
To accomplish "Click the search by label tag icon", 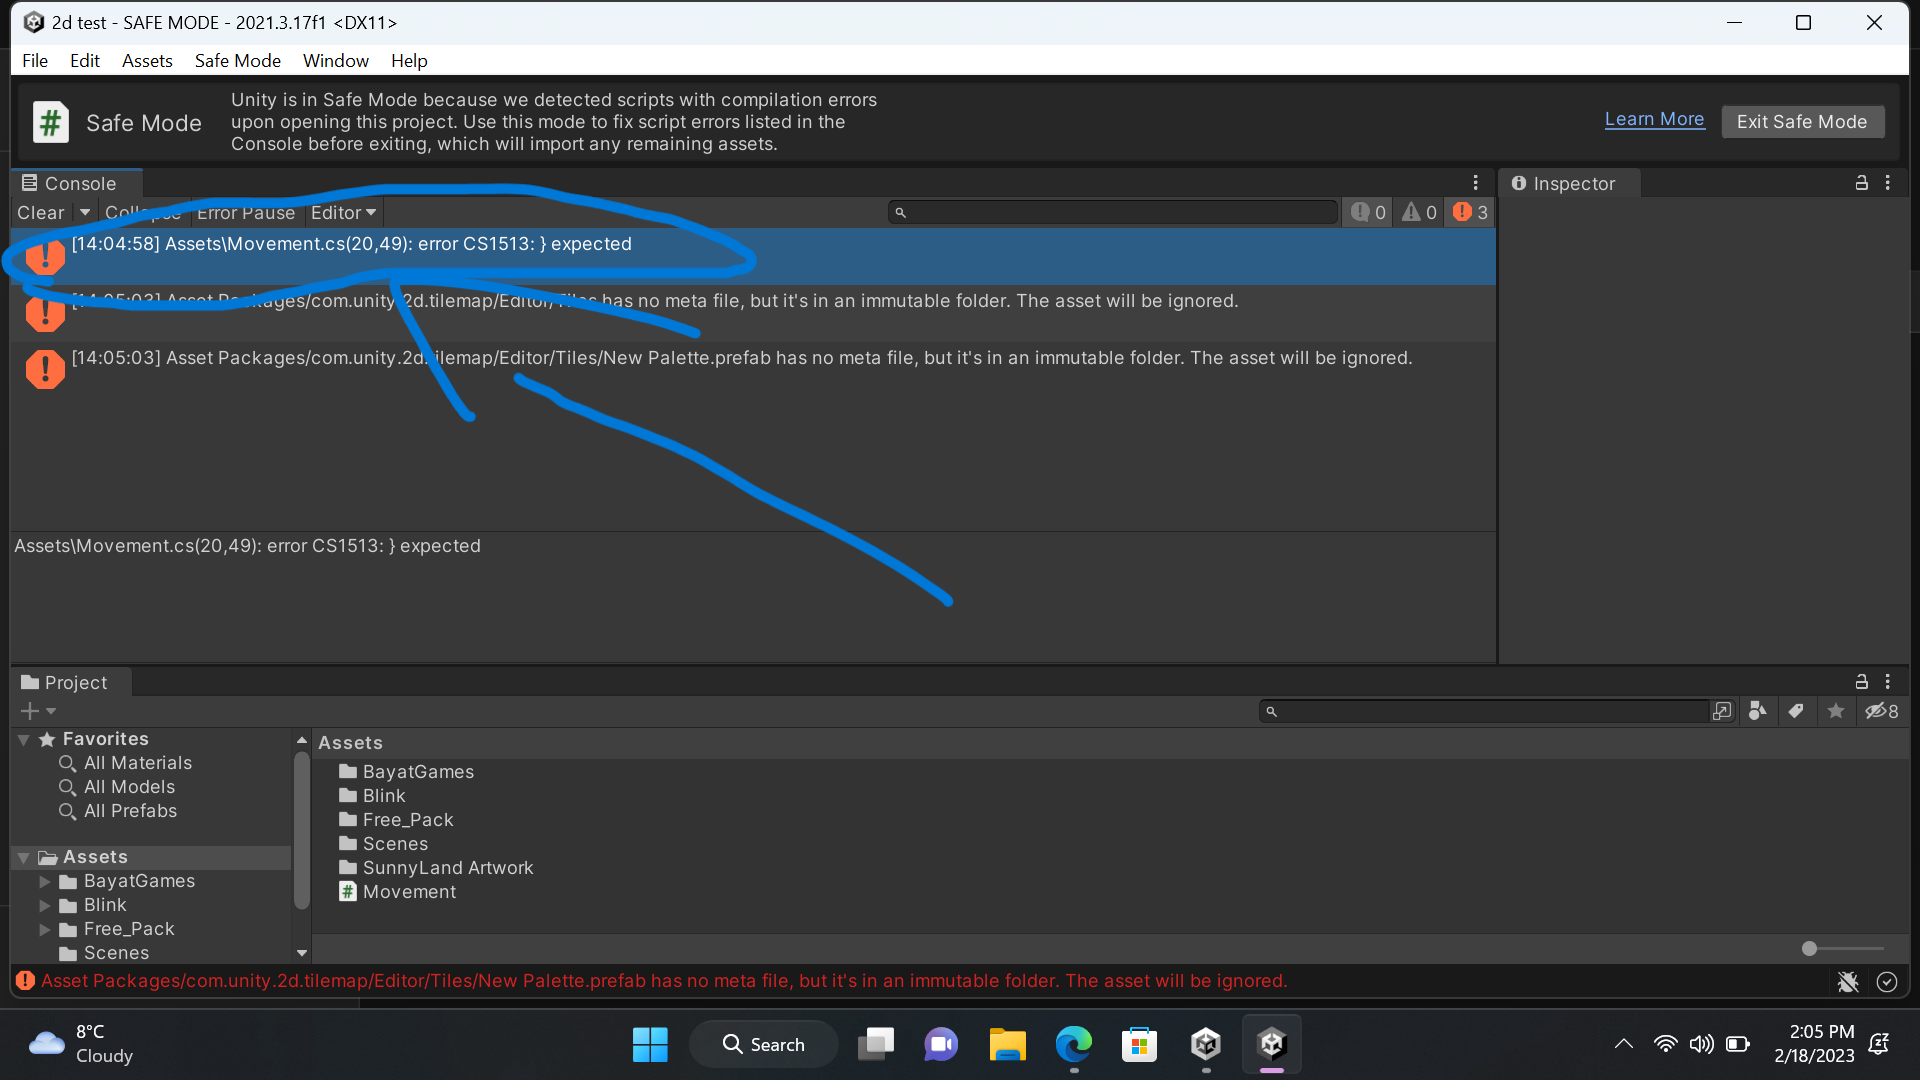I will coord(1796,711).
